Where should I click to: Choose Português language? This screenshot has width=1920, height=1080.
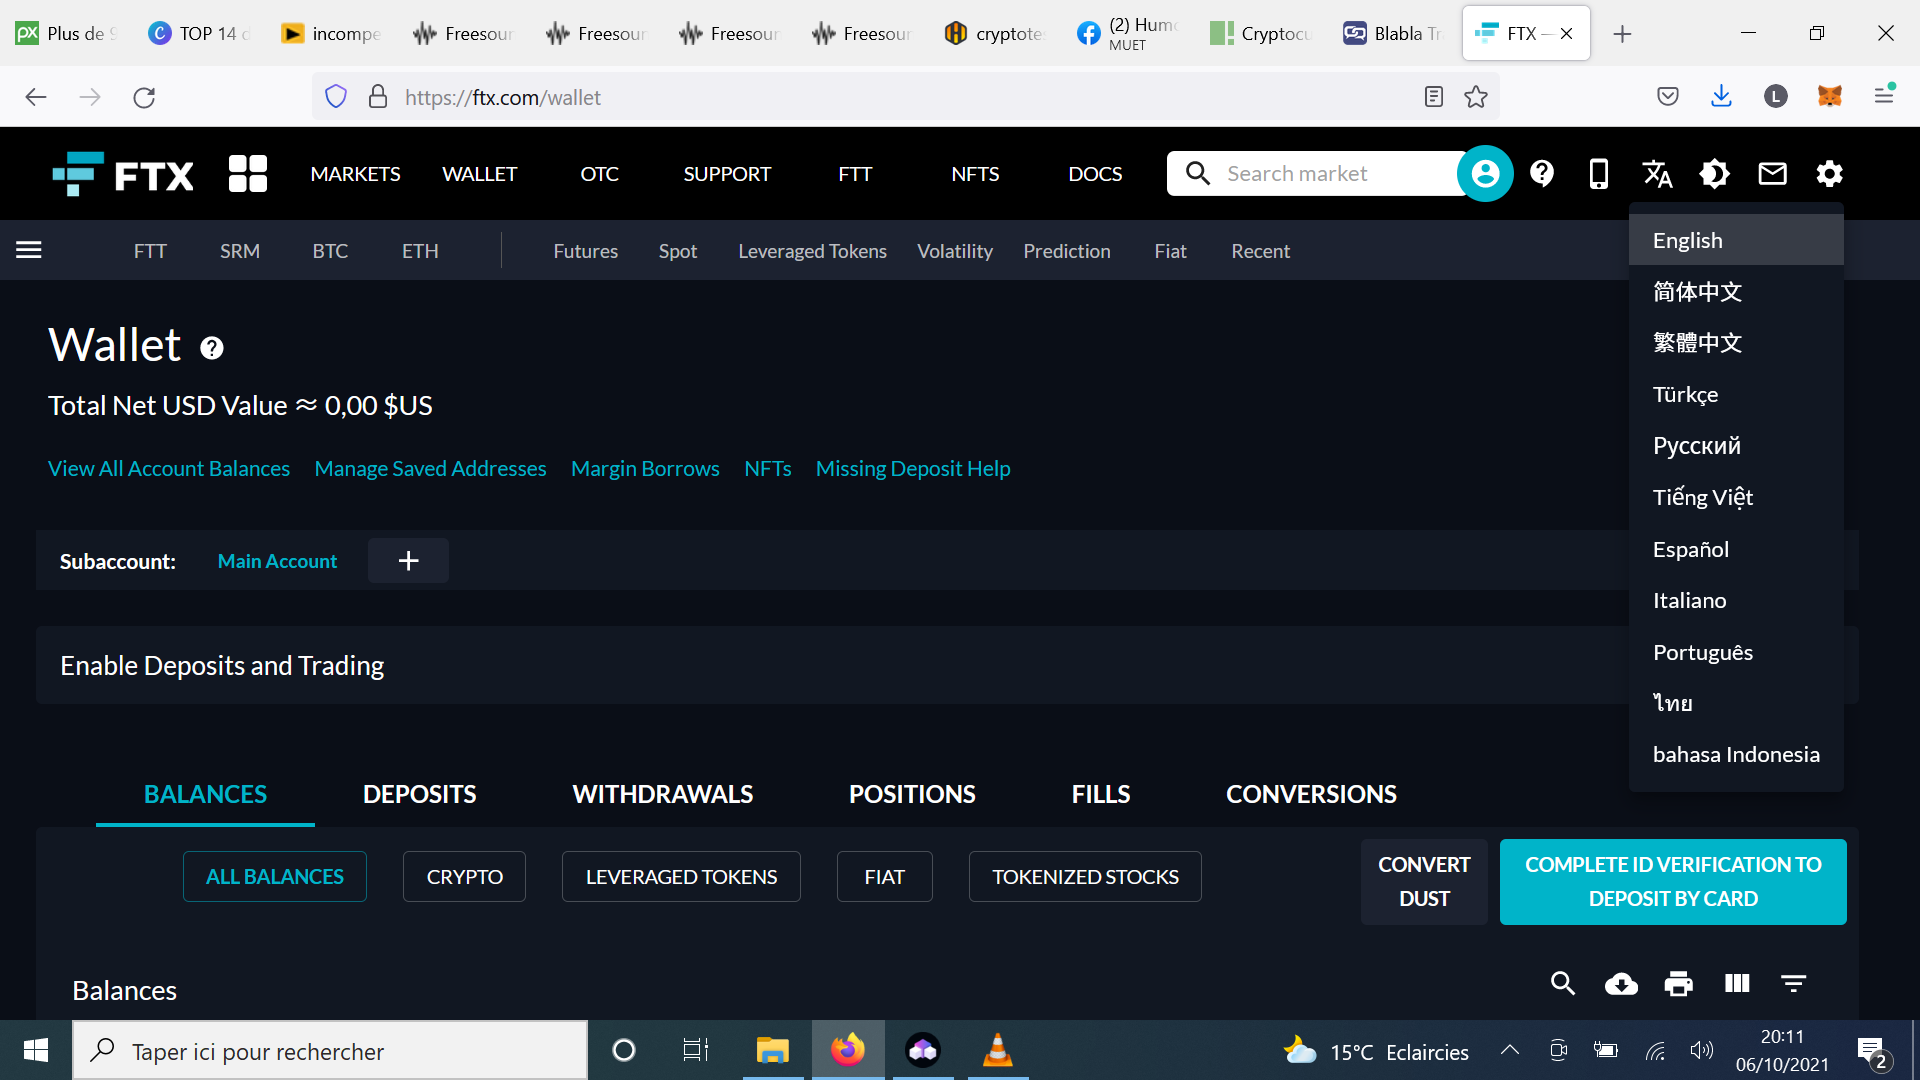point(1736,652)
